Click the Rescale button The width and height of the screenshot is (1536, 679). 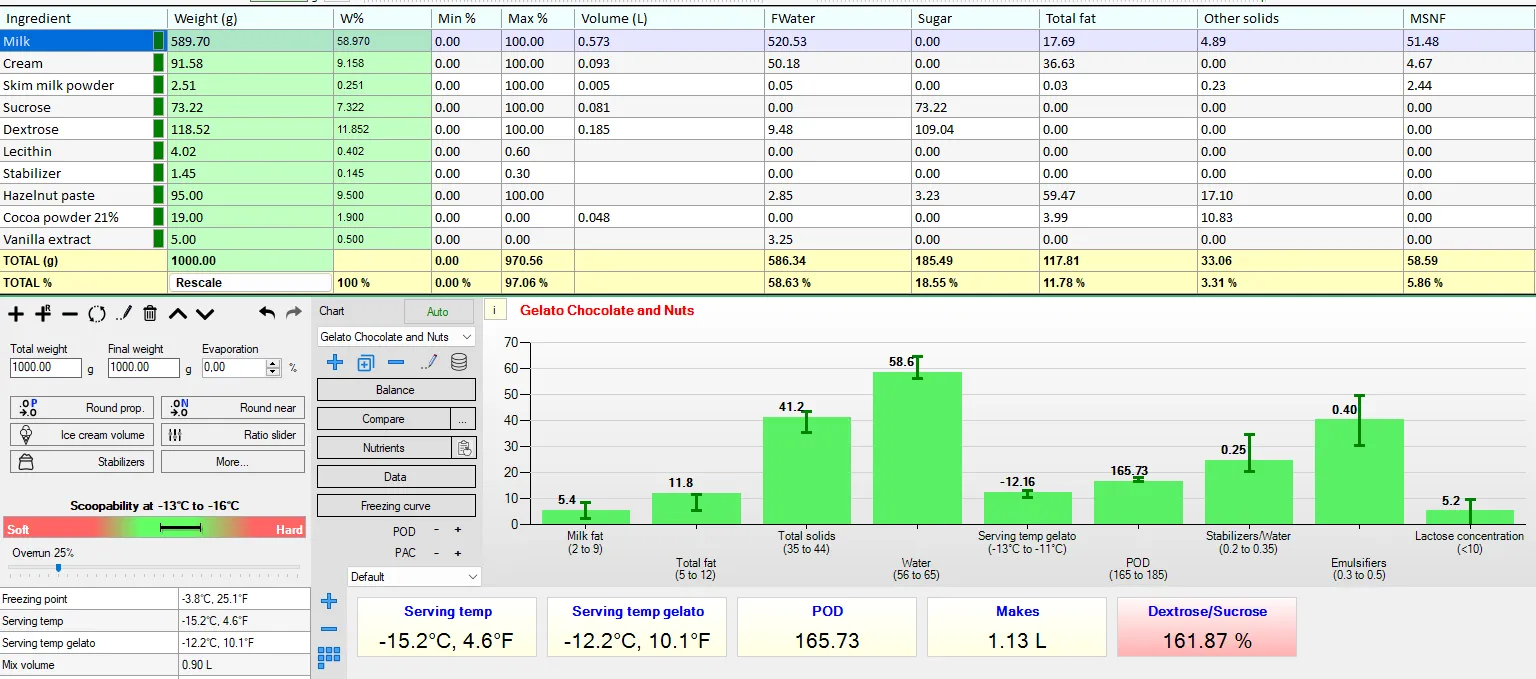coord(250,282)
